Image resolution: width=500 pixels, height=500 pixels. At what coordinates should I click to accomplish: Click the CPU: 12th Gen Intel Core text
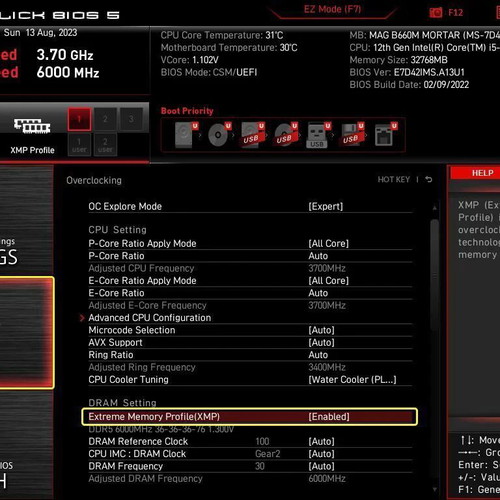tap(425, 48)
